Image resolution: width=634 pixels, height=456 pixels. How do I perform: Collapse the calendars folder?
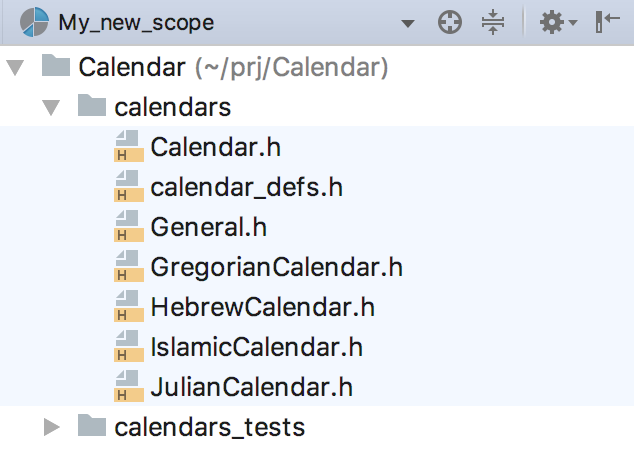(51, 108)
